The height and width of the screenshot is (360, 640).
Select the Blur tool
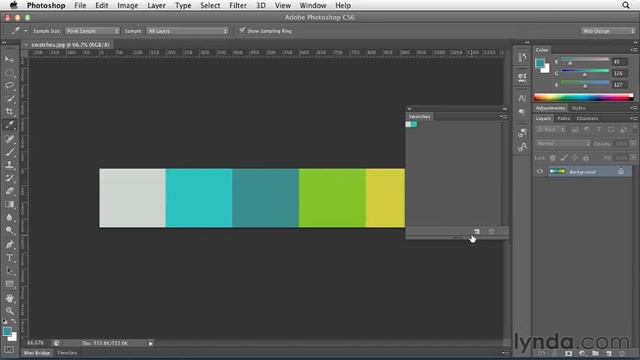tap(9, 217)
